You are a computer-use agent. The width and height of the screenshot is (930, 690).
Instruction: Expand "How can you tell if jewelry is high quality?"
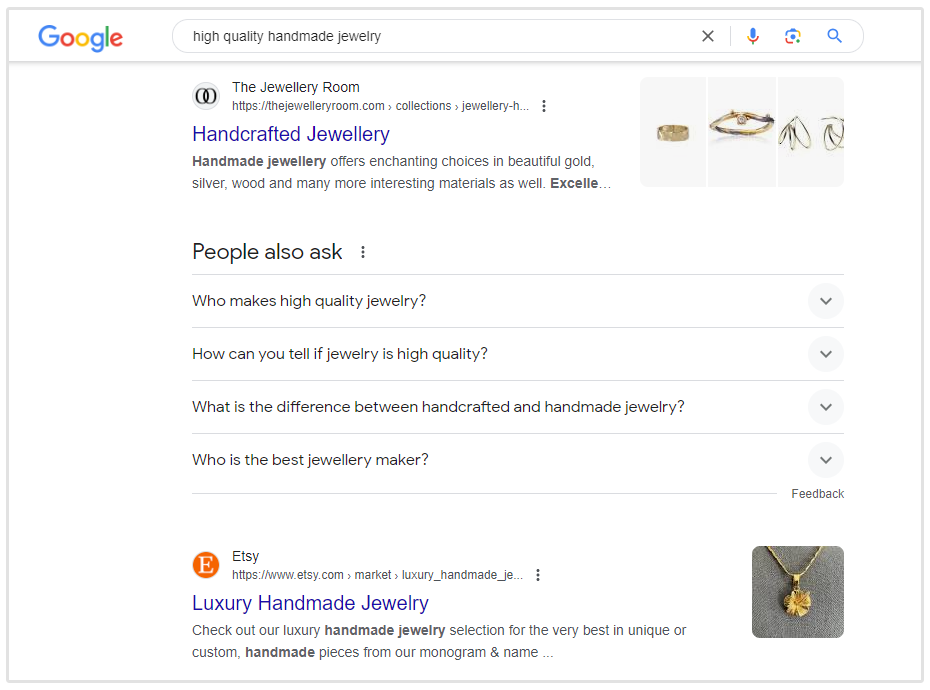[x=825, y=354]
